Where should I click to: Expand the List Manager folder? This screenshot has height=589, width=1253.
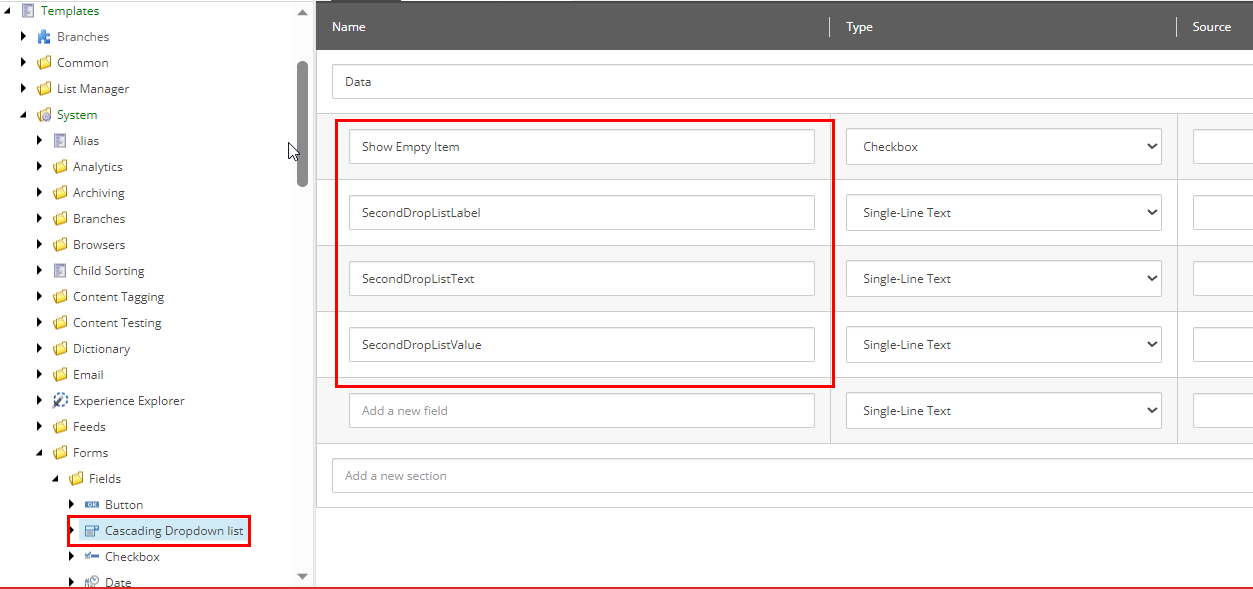(x=23, y=89)
